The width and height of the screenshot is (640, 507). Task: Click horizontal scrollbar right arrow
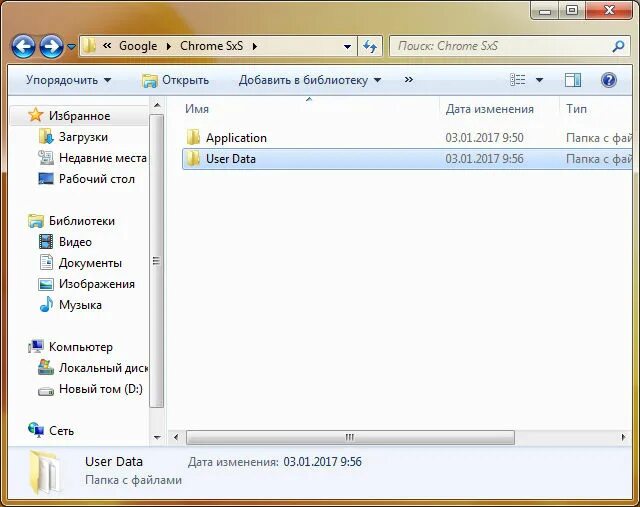623,438
